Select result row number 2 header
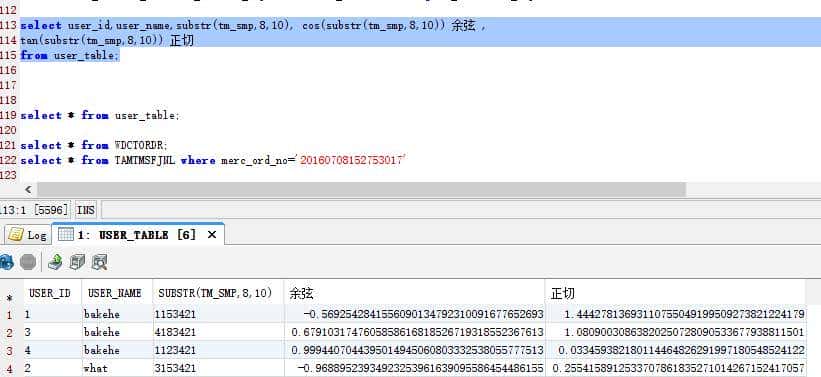821x377 pixels. coord(10,332)
